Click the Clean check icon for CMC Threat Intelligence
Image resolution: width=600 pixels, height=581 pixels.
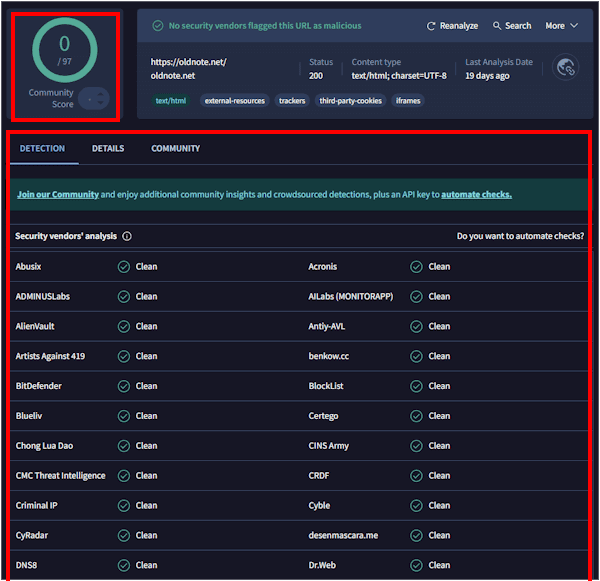click(124, 476)
